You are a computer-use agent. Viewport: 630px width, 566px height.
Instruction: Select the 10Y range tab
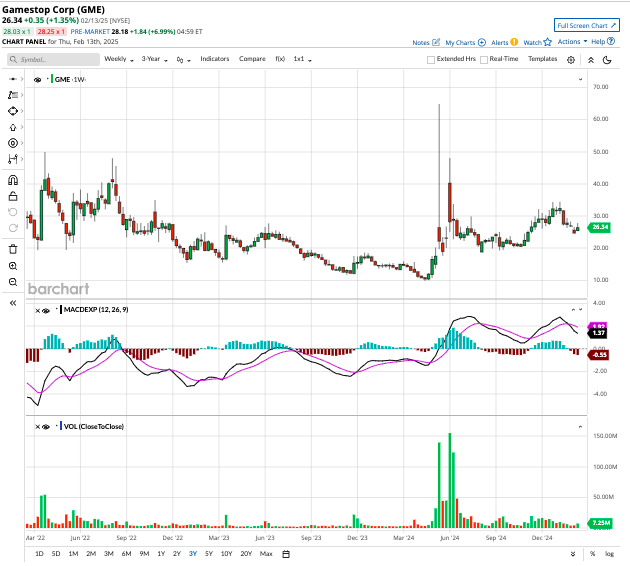[x=227, y=554]
